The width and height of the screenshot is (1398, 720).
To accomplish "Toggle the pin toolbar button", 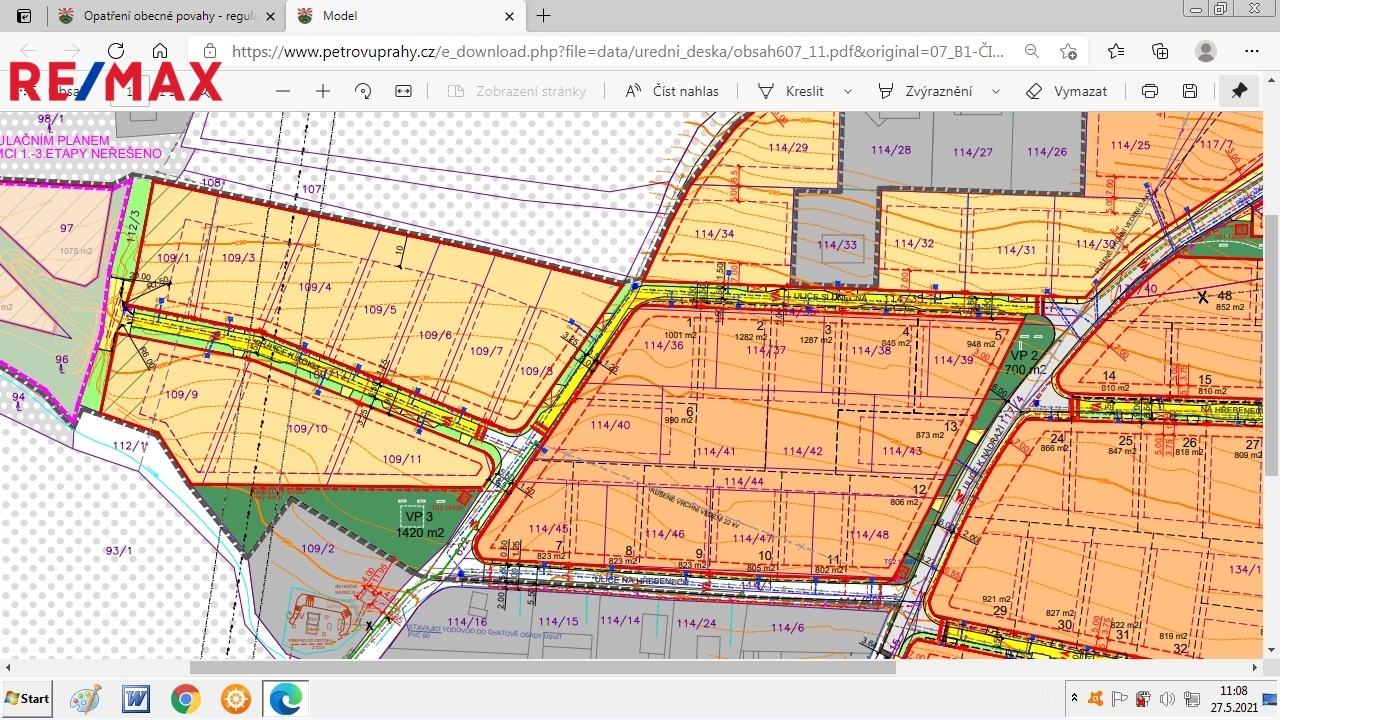I will pyautogui.click(x=1239, y=91).
